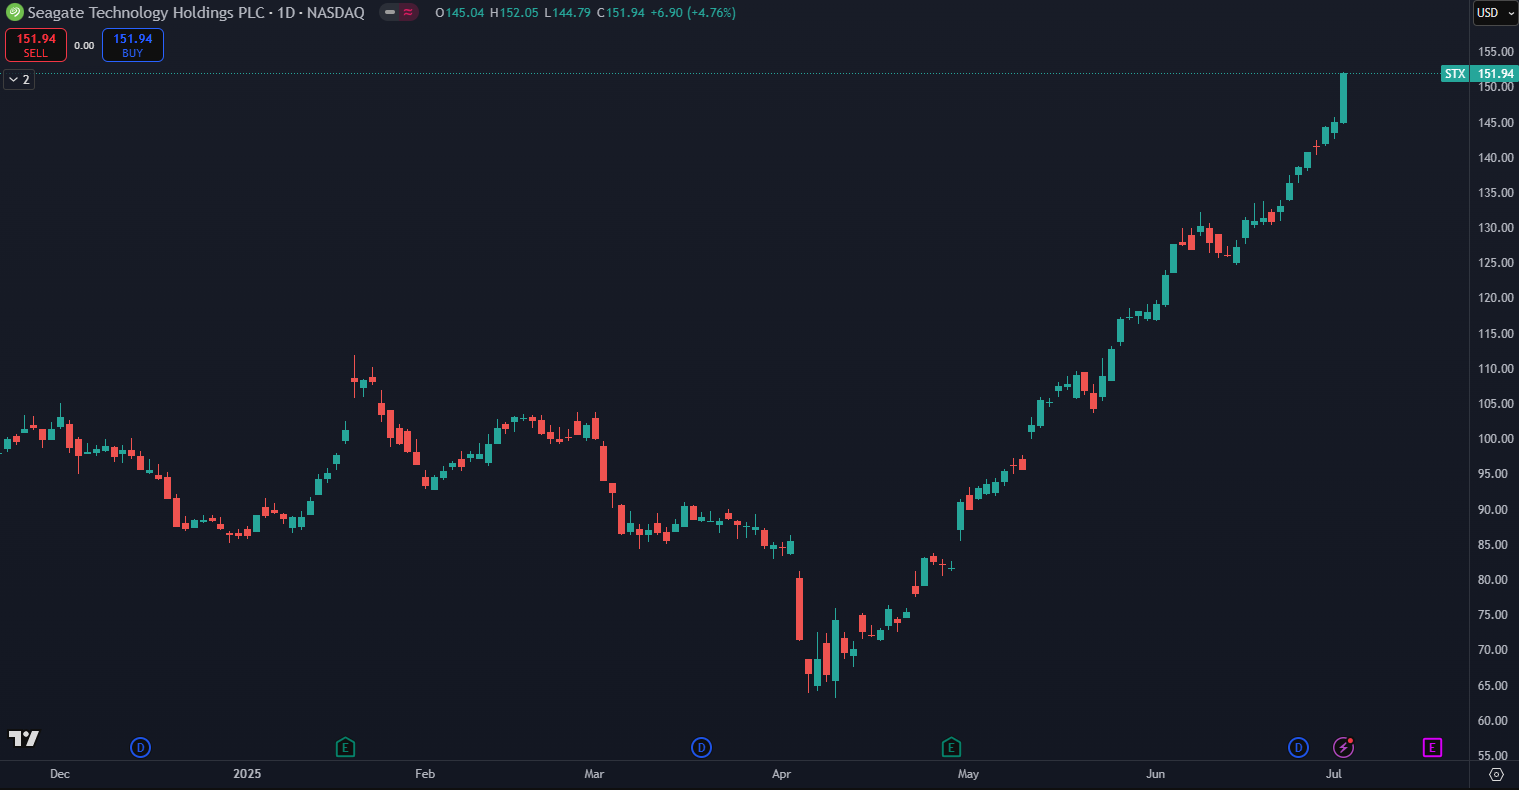Open the USD currency dropdown
Image resolution: width=1519 pixels, height=790 pixels.
(1495, 13)
